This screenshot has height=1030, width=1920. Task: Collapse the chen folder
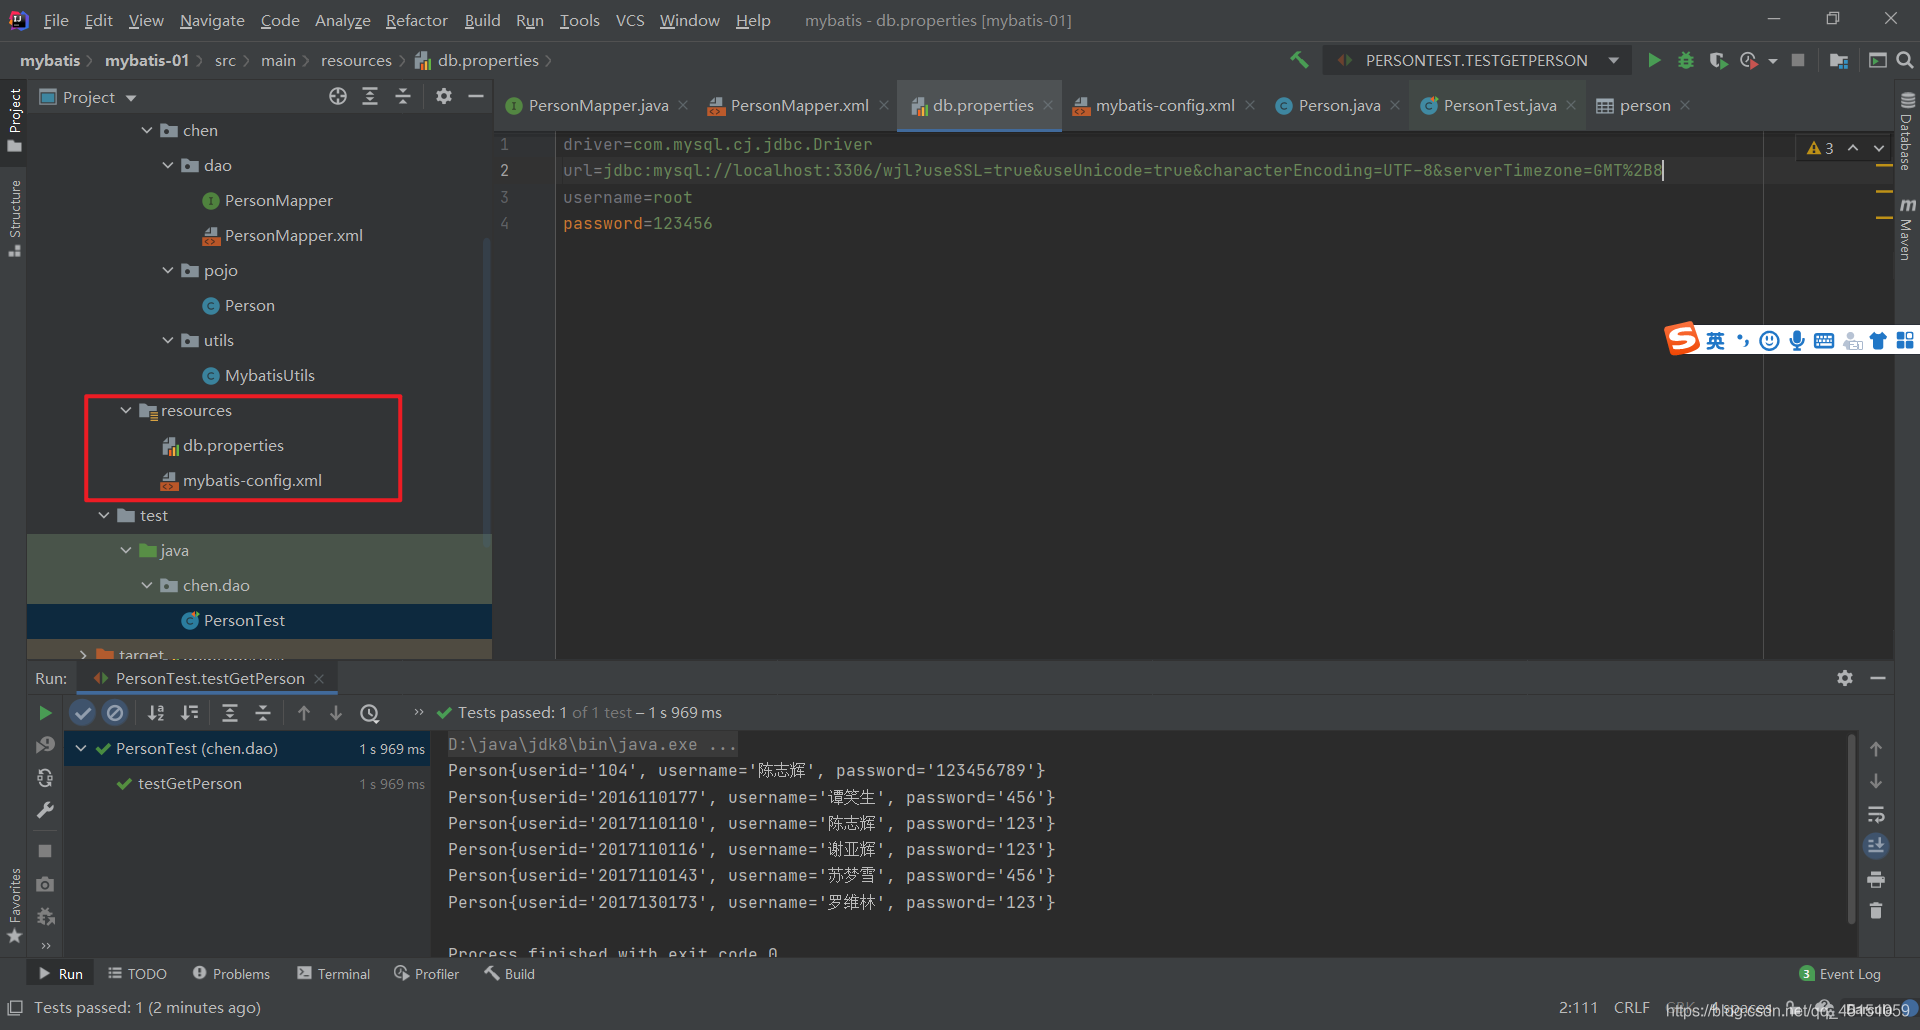click(x=147, y=131)
